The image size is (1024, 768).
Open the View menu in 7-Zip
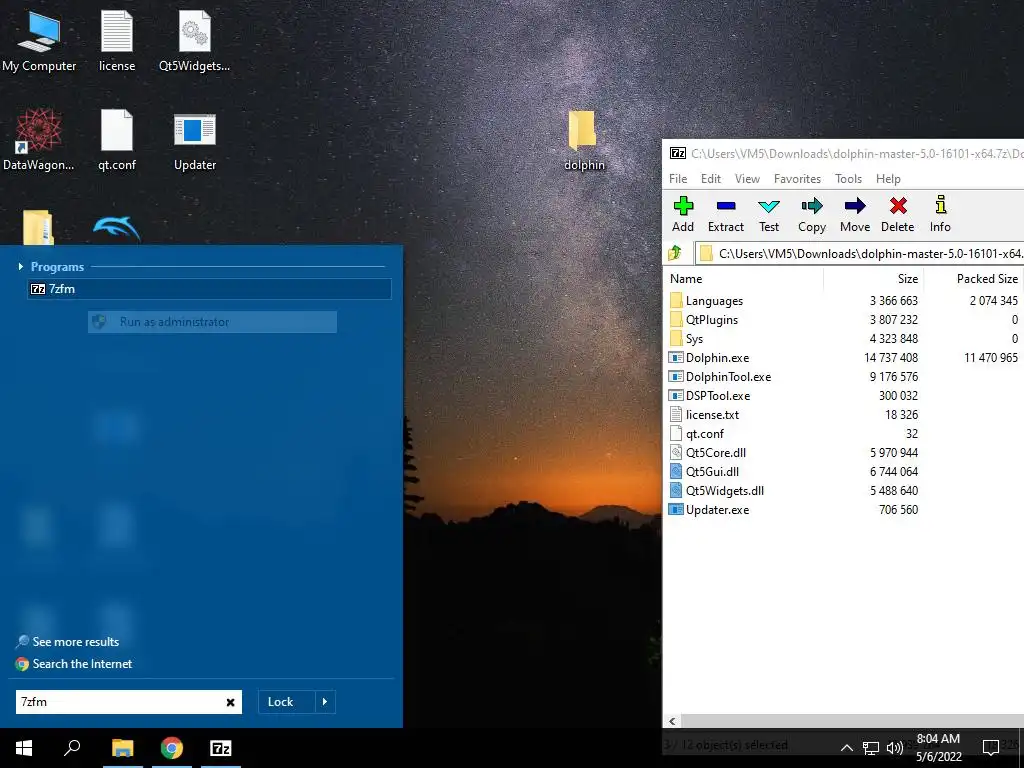click(x=747, y=178)
